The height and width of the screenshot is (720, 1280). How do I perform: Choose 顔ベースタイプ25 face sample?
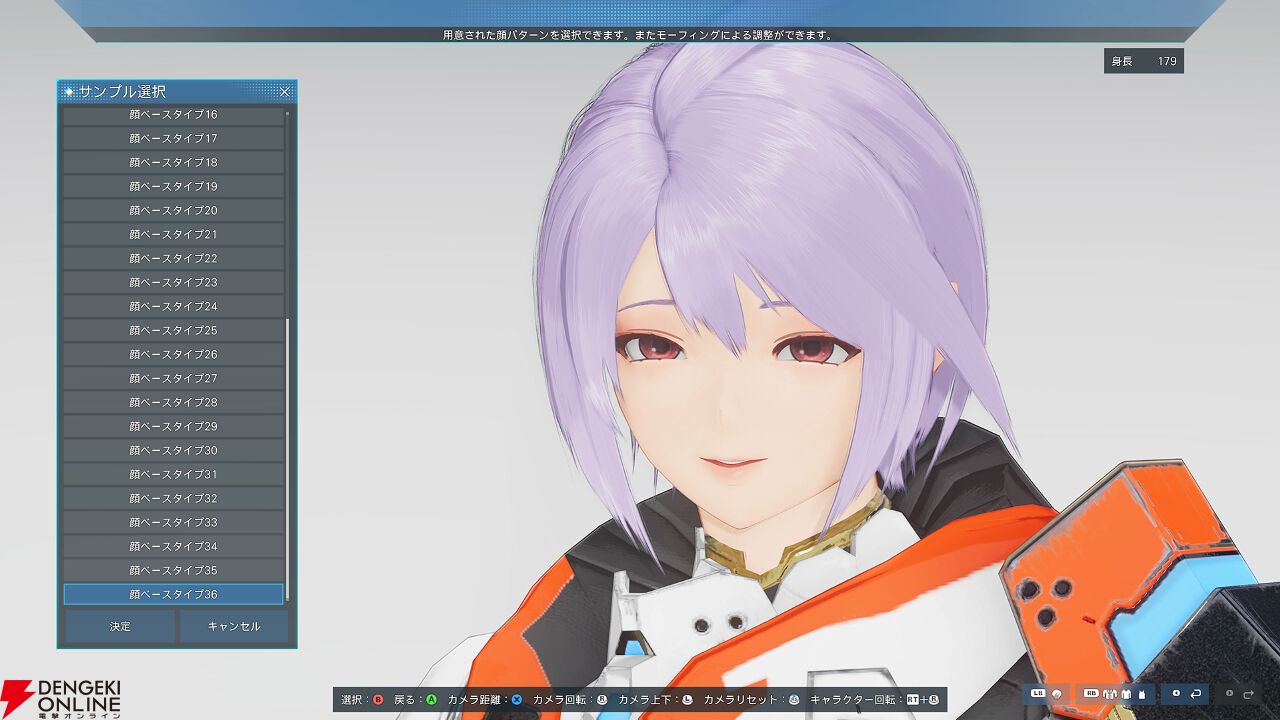pyautogui.click(x=173, y=330)
